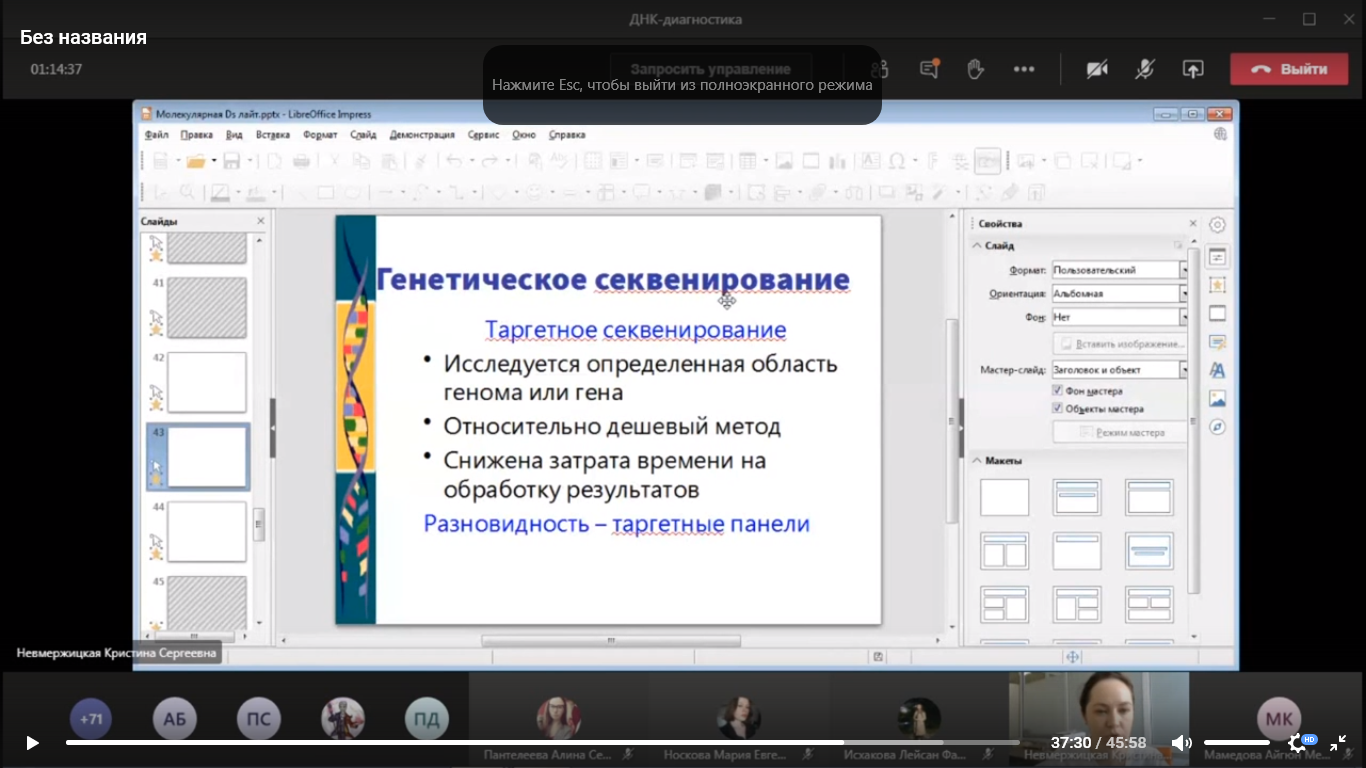Open the Правка menu
Screen dimensions: 1366x768
point(197,134)
